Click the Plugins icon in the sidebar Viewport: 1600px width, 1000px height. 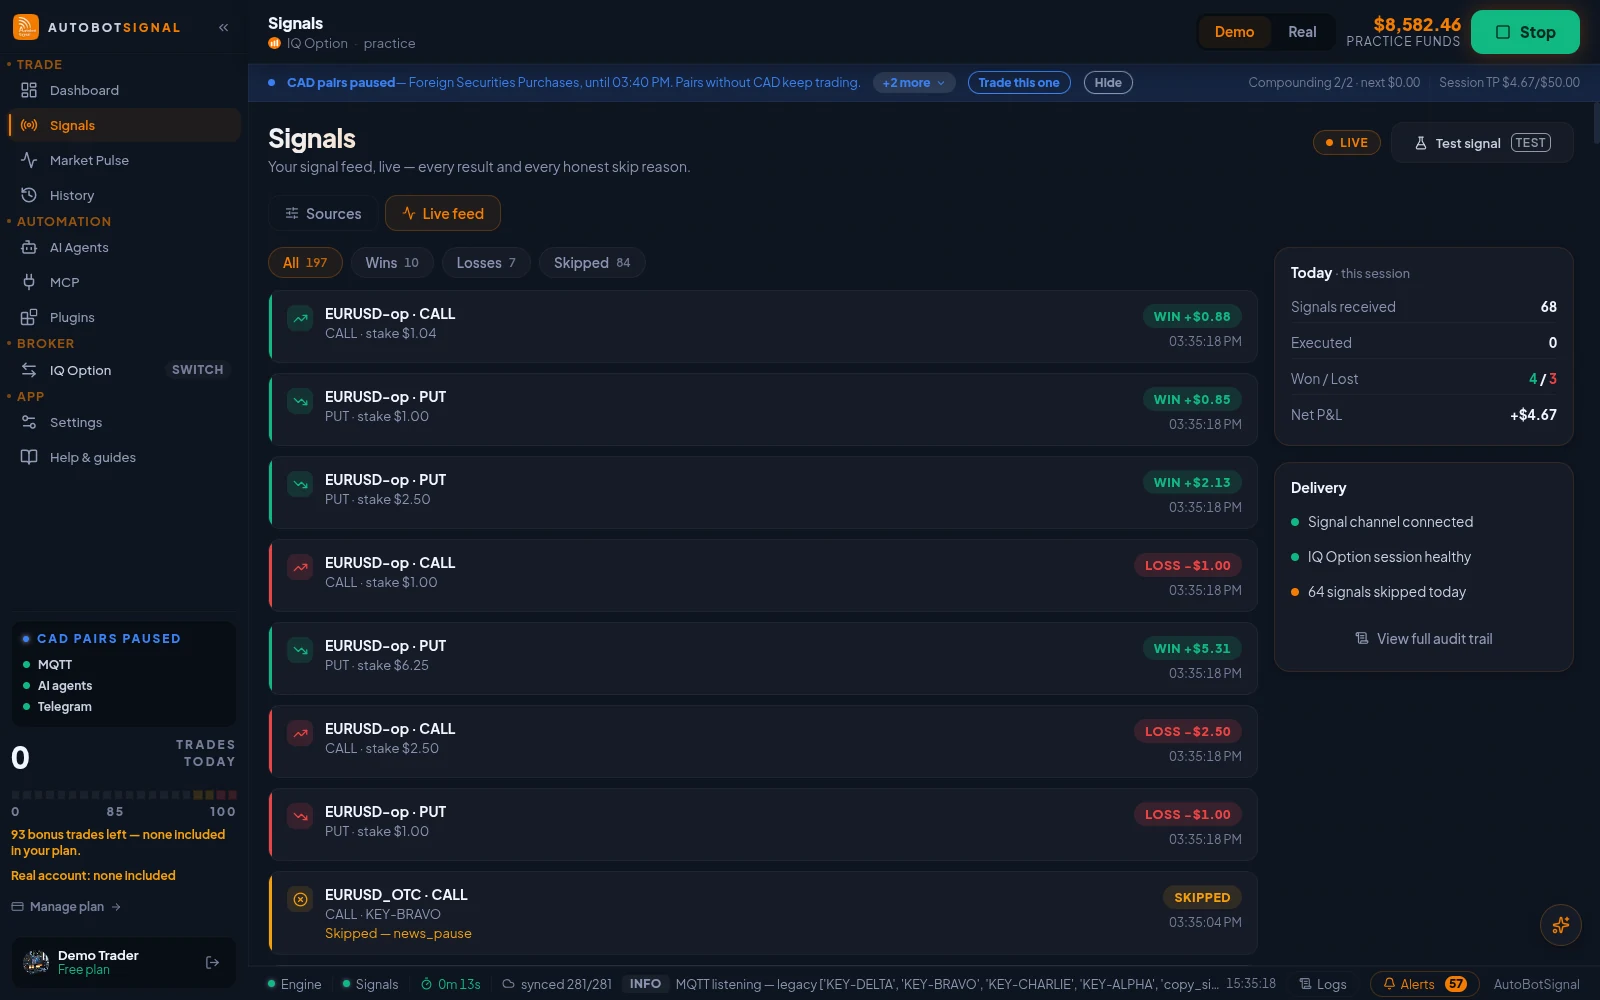[29, 317]
